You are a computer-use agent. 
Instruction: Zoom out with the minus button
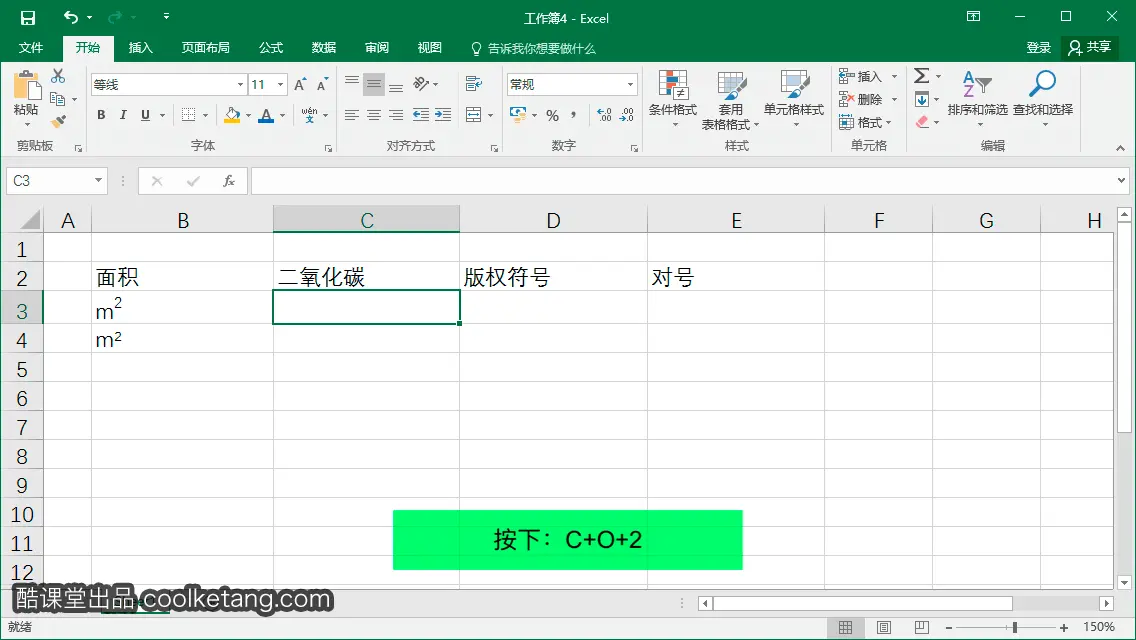click(949, 628)
